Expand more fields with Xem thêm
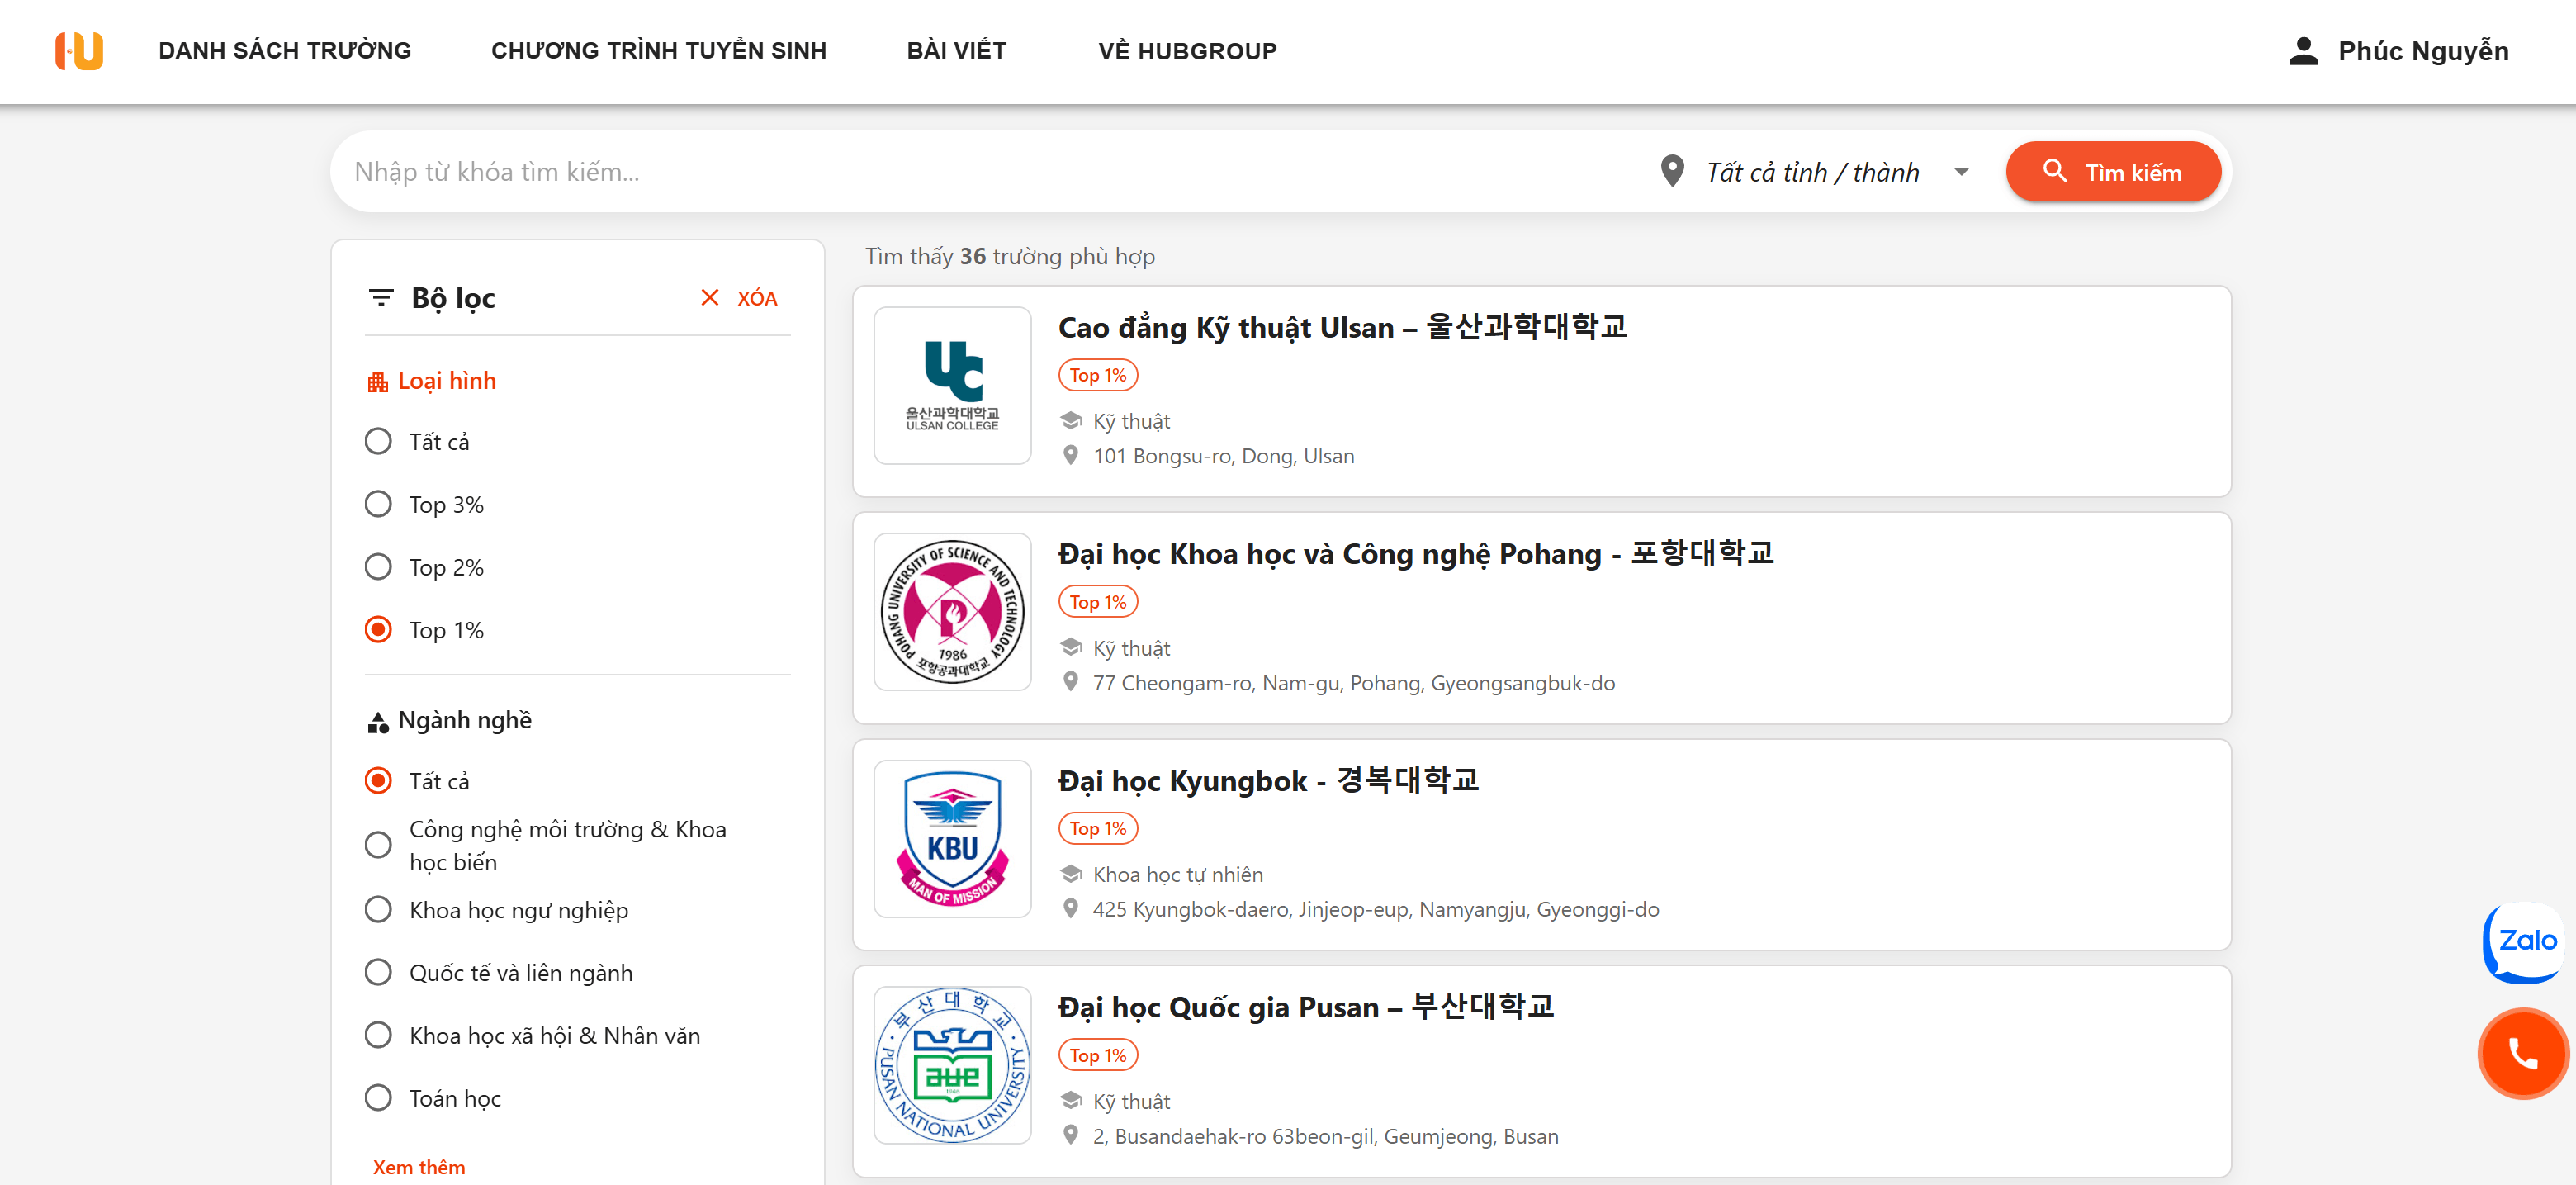Image resolution: width=2576 pixels, height=1185 pixels. click(419, 1167)
